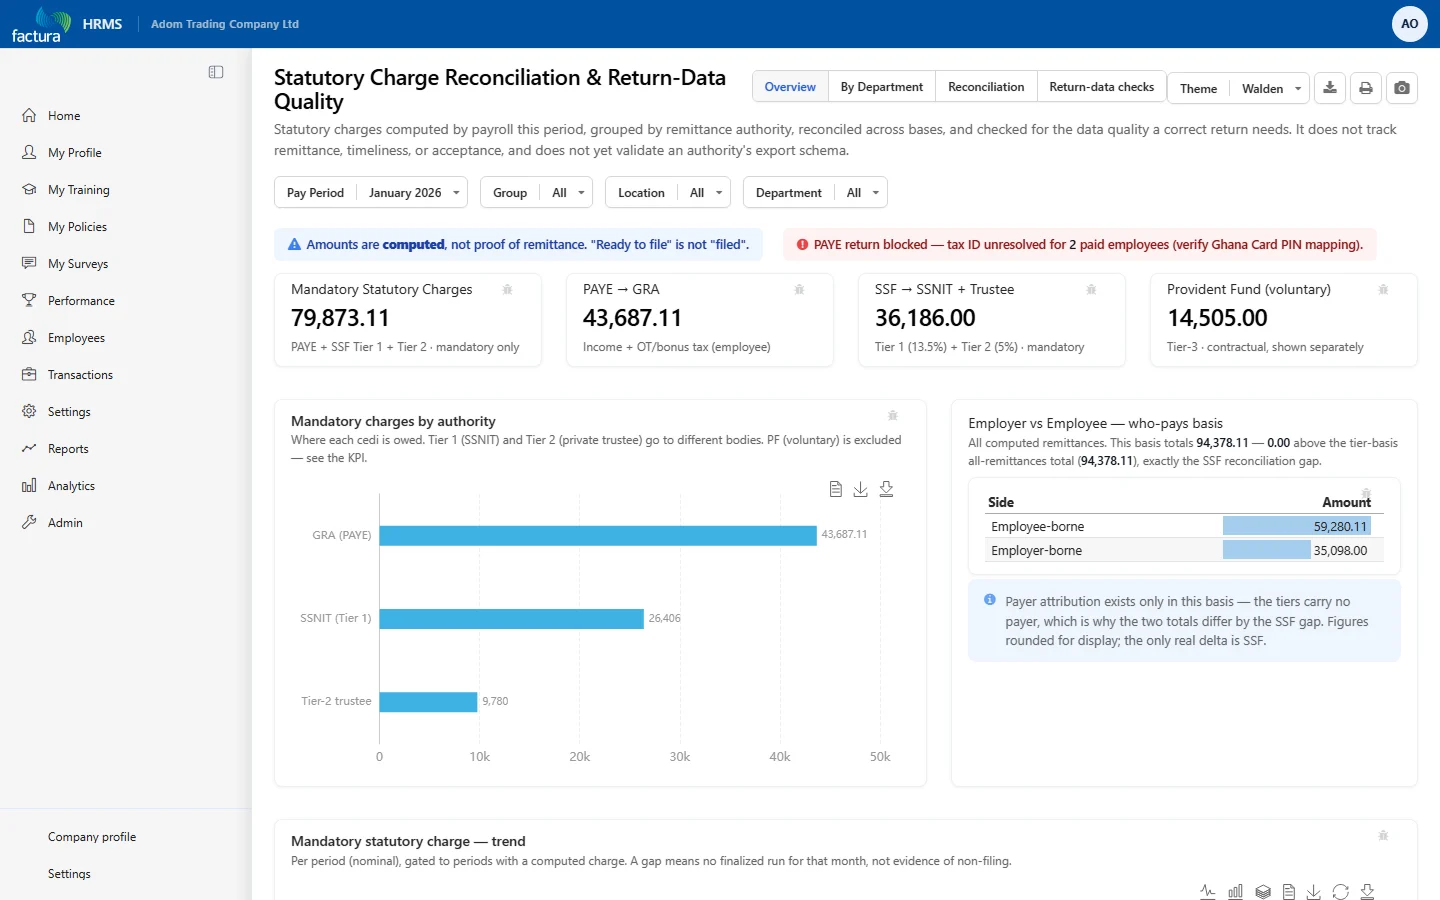Switch to the Reconciliation tab
Viewport: 1440px width, 900px height.
[986, 87]
